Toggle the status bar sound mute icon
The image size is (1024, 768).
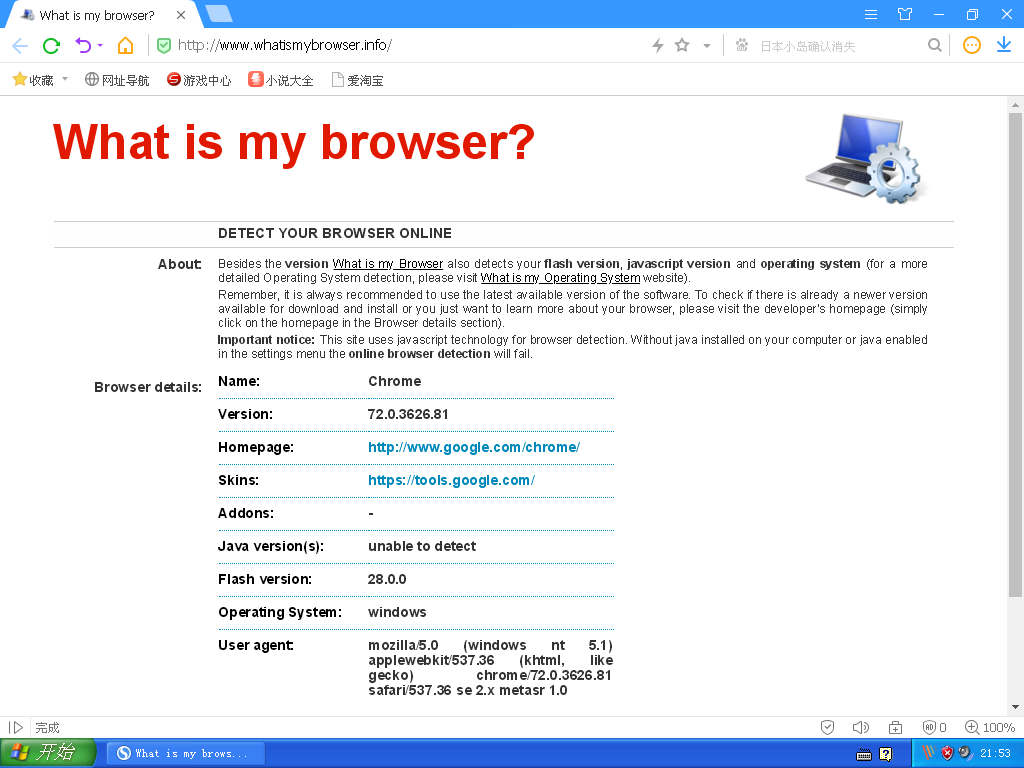(x=860, y=727)
